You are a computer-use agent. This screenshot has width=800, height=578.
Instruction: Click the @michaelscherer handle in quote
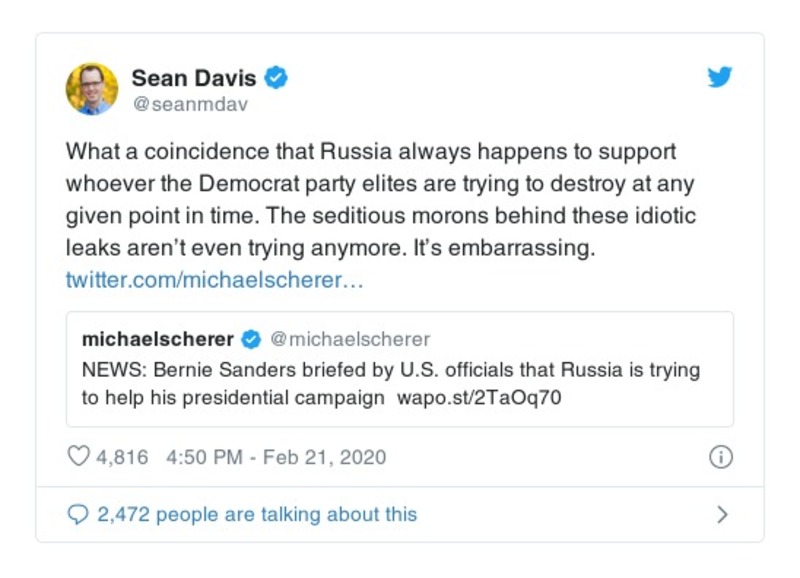(351, 338)
